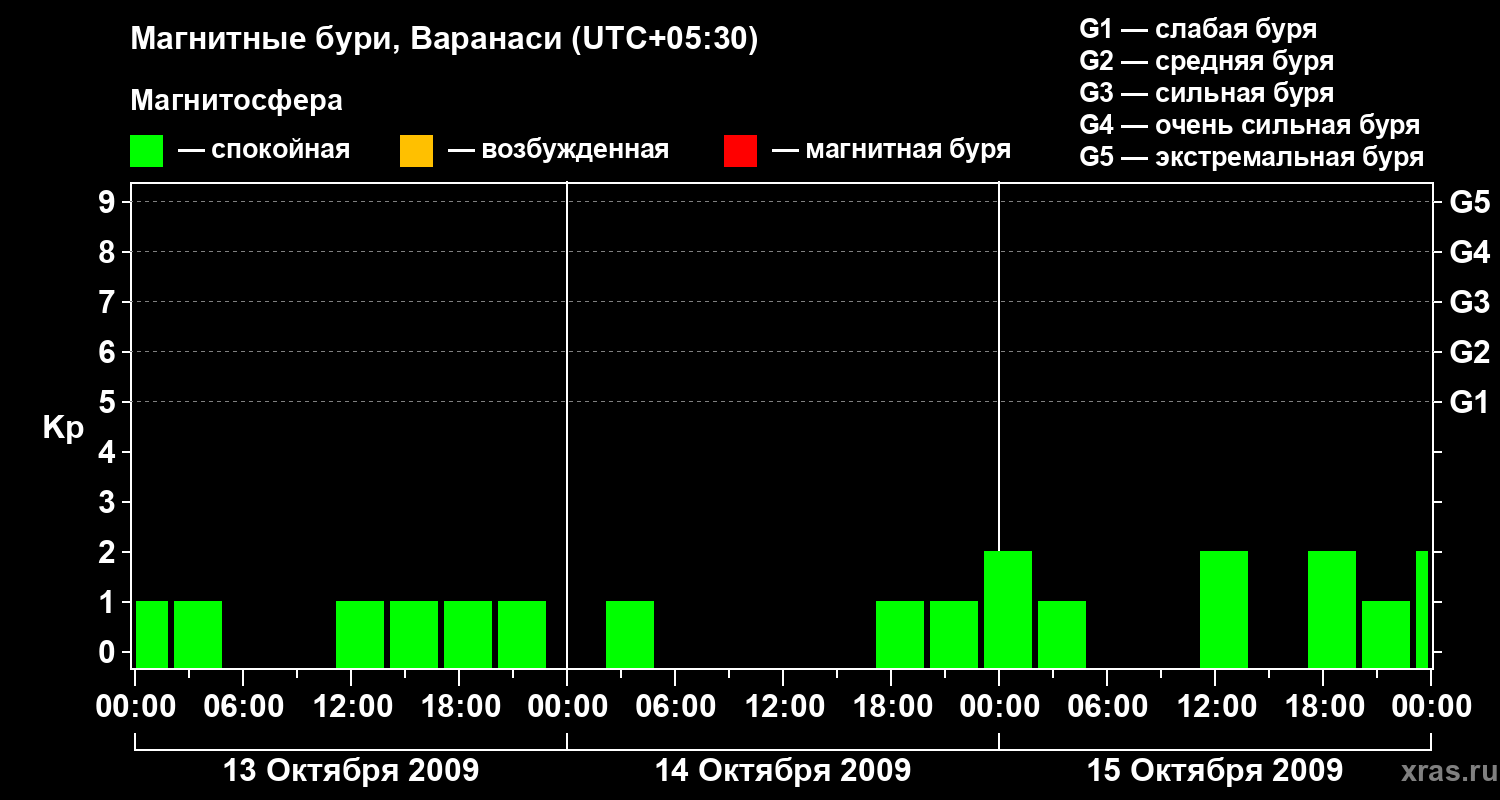The image size is (1500, 800).
Task: Click the '06:00' time label under 15 October
Action: 1107,707
